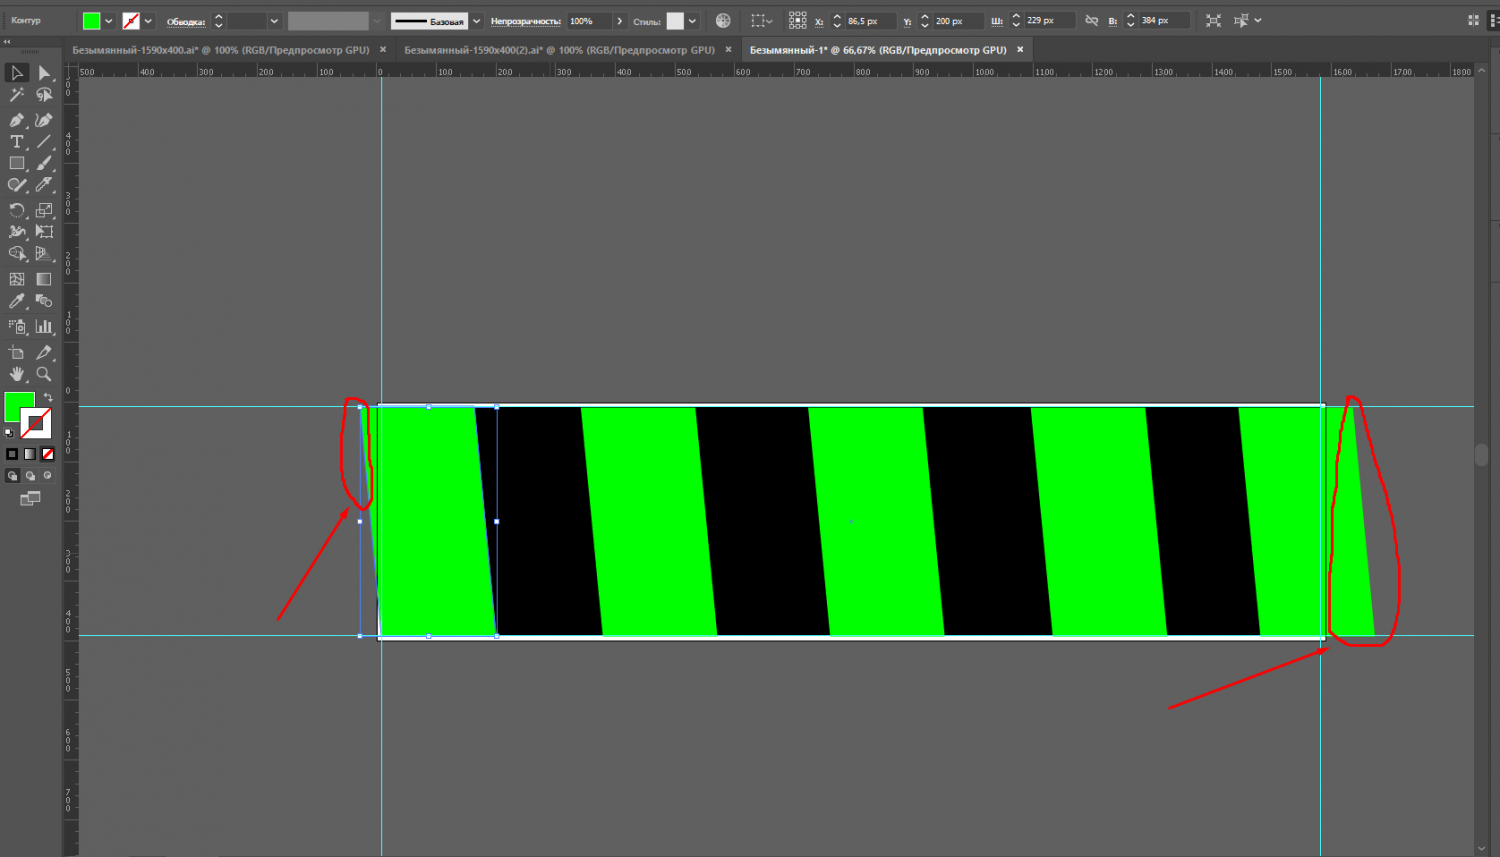Switch to tab Безымянный-1590x400.ai
1500x857 pixels.
click(x=221, y=50)
